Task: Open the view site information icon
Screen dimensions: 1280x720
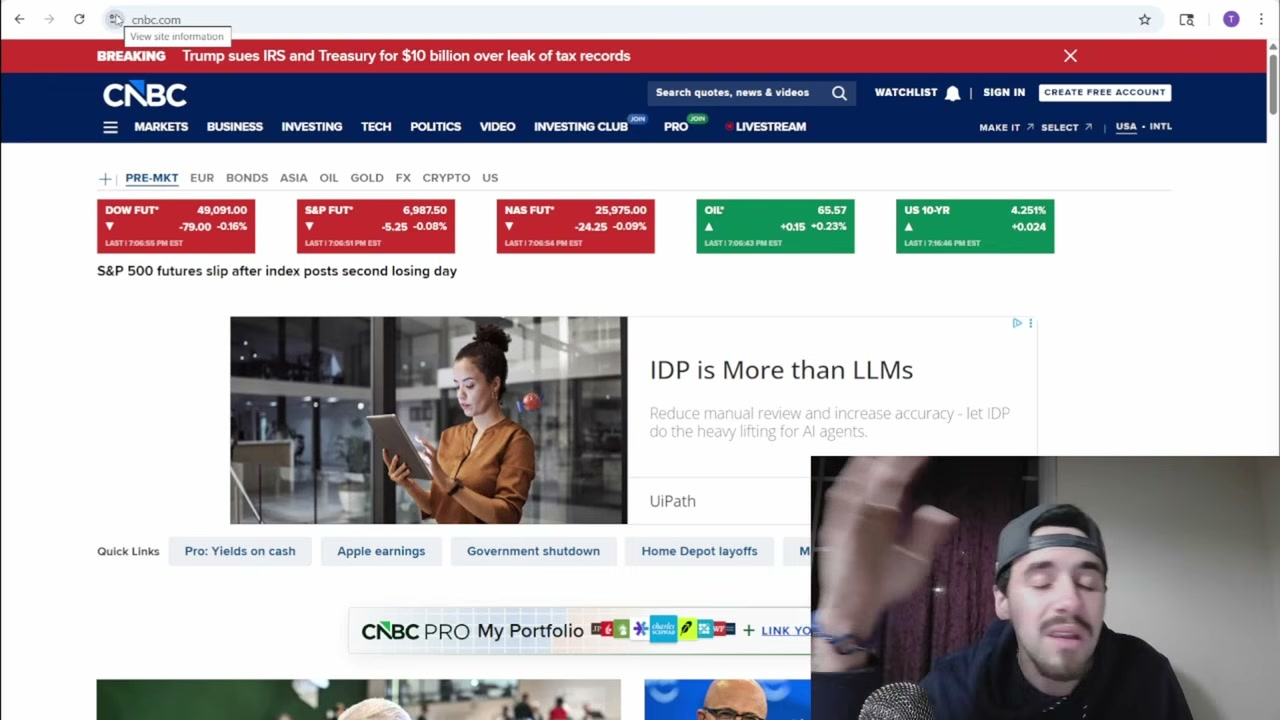Action: pyautogui.click(x=115, y=19)
